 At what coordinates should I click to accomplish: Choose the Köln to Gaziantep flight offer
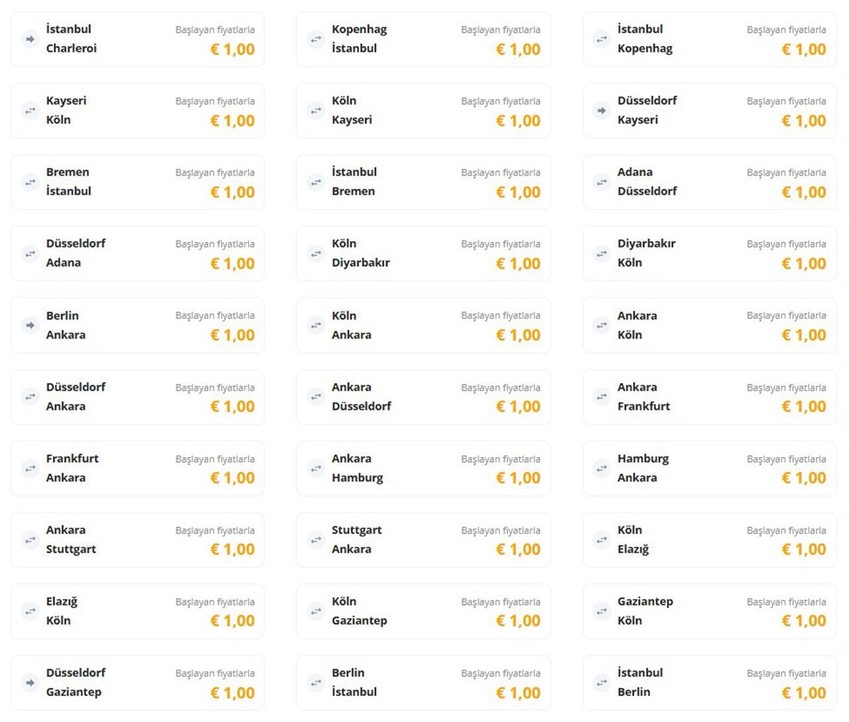tap(423, 611)
